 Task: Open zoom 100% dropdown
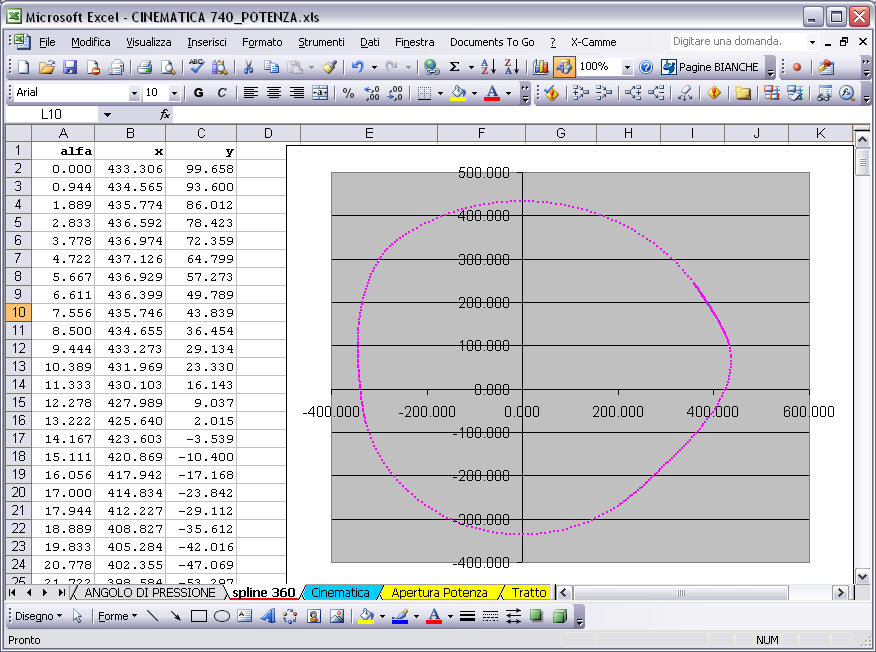tap(627, 68)
